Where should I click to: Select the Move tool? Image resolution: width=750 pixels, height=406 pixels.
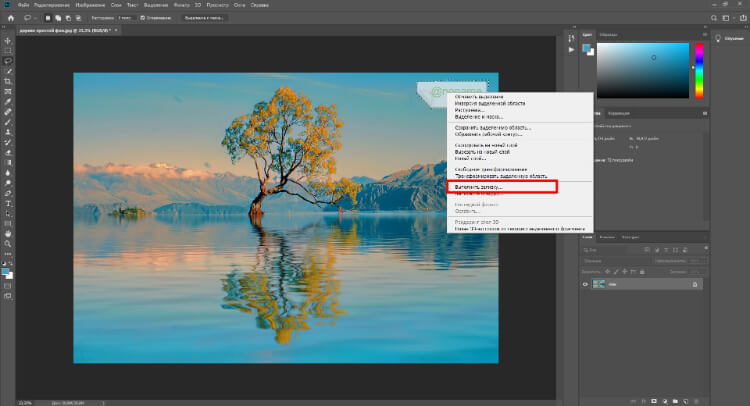(8, 41)
